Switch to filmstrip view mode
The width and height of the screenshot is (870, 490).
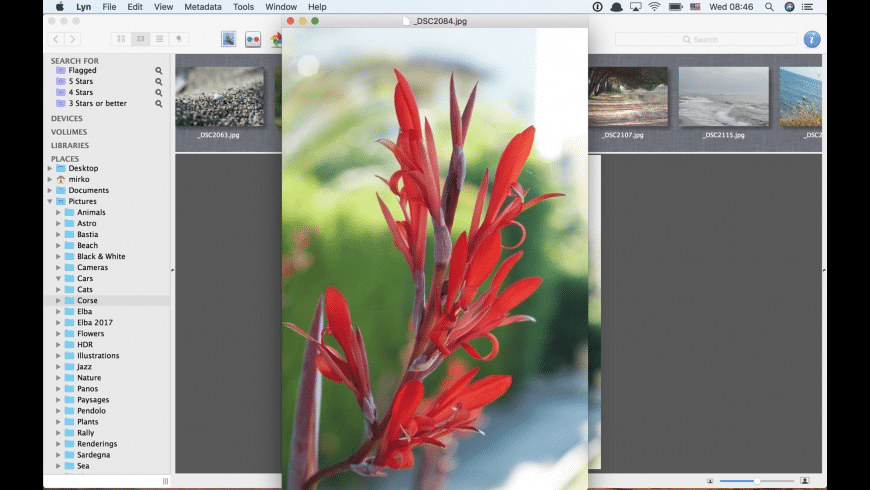[x=140, y=39]
